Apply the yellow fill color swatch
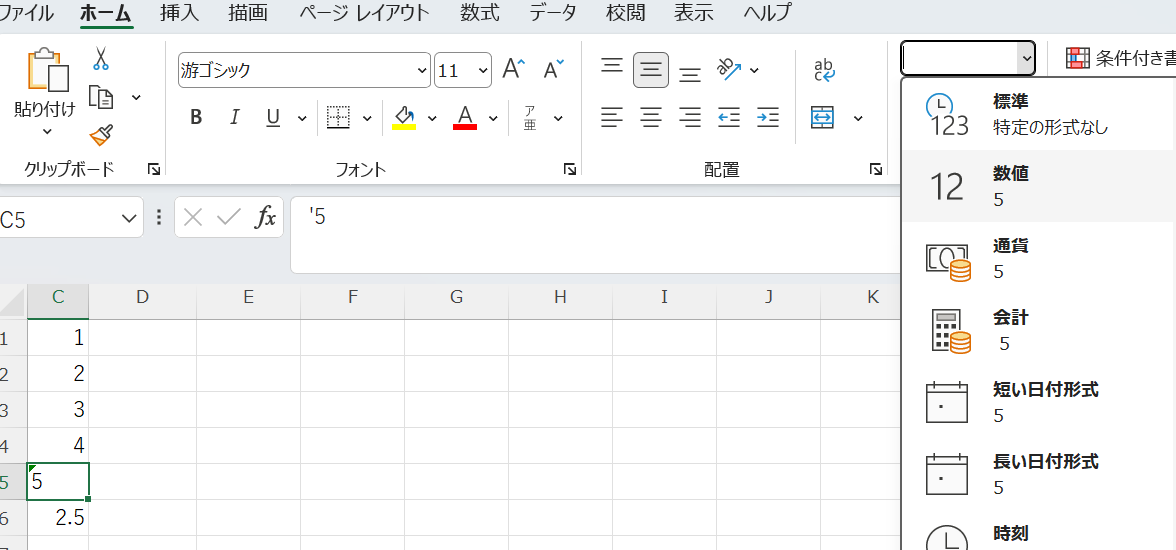 (404, 118)
